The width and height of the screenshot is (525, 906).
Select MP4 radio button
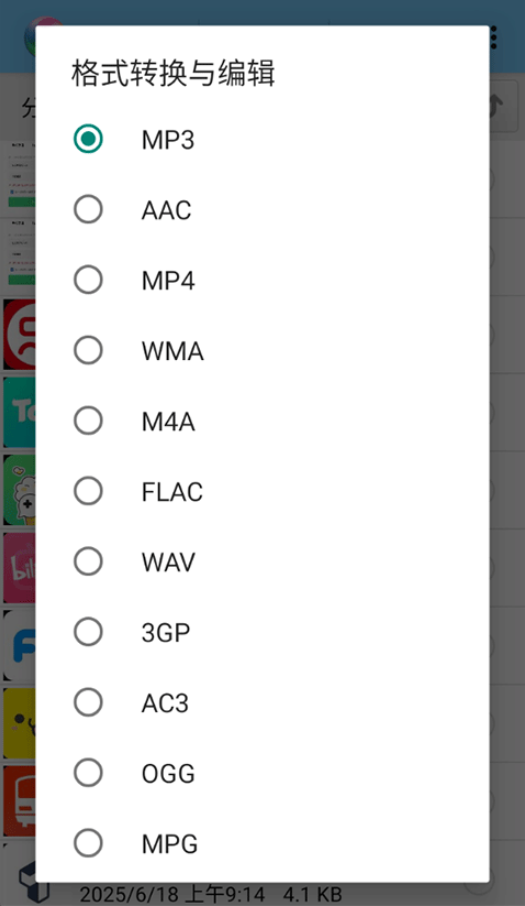coord(88,280)
